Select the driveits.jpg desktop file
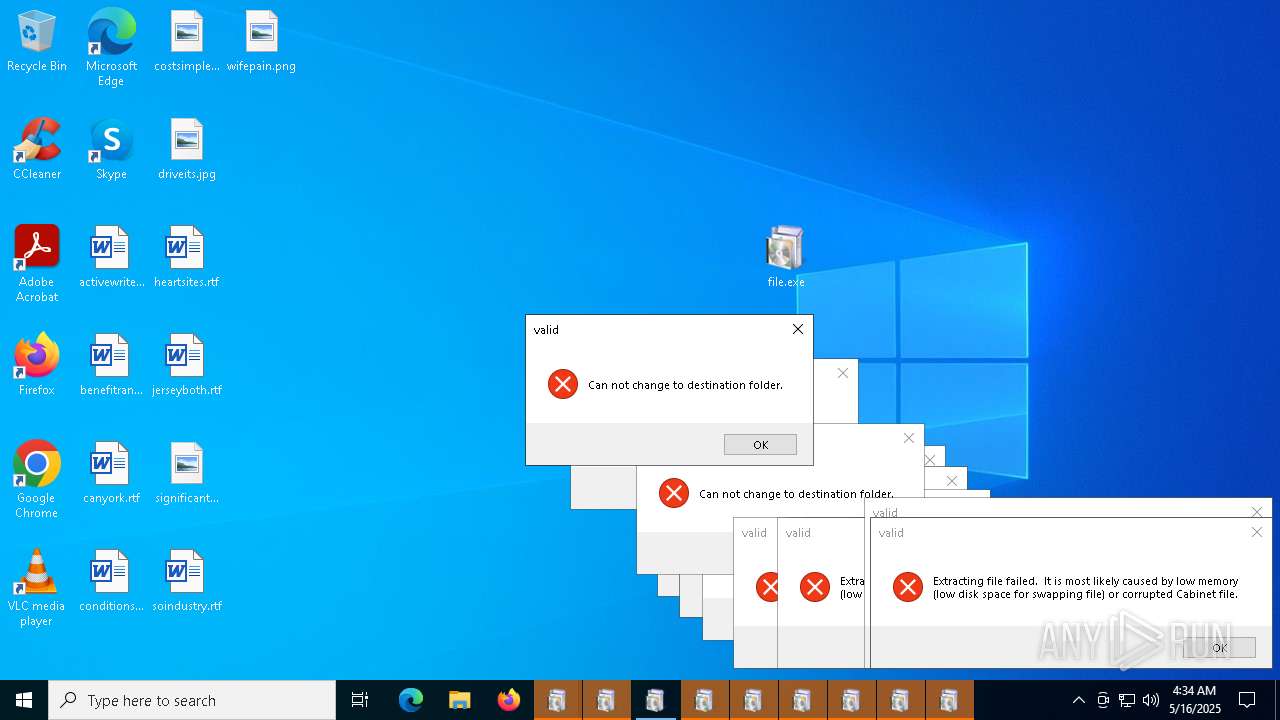Screen dimensions: 1280x720 187,150
